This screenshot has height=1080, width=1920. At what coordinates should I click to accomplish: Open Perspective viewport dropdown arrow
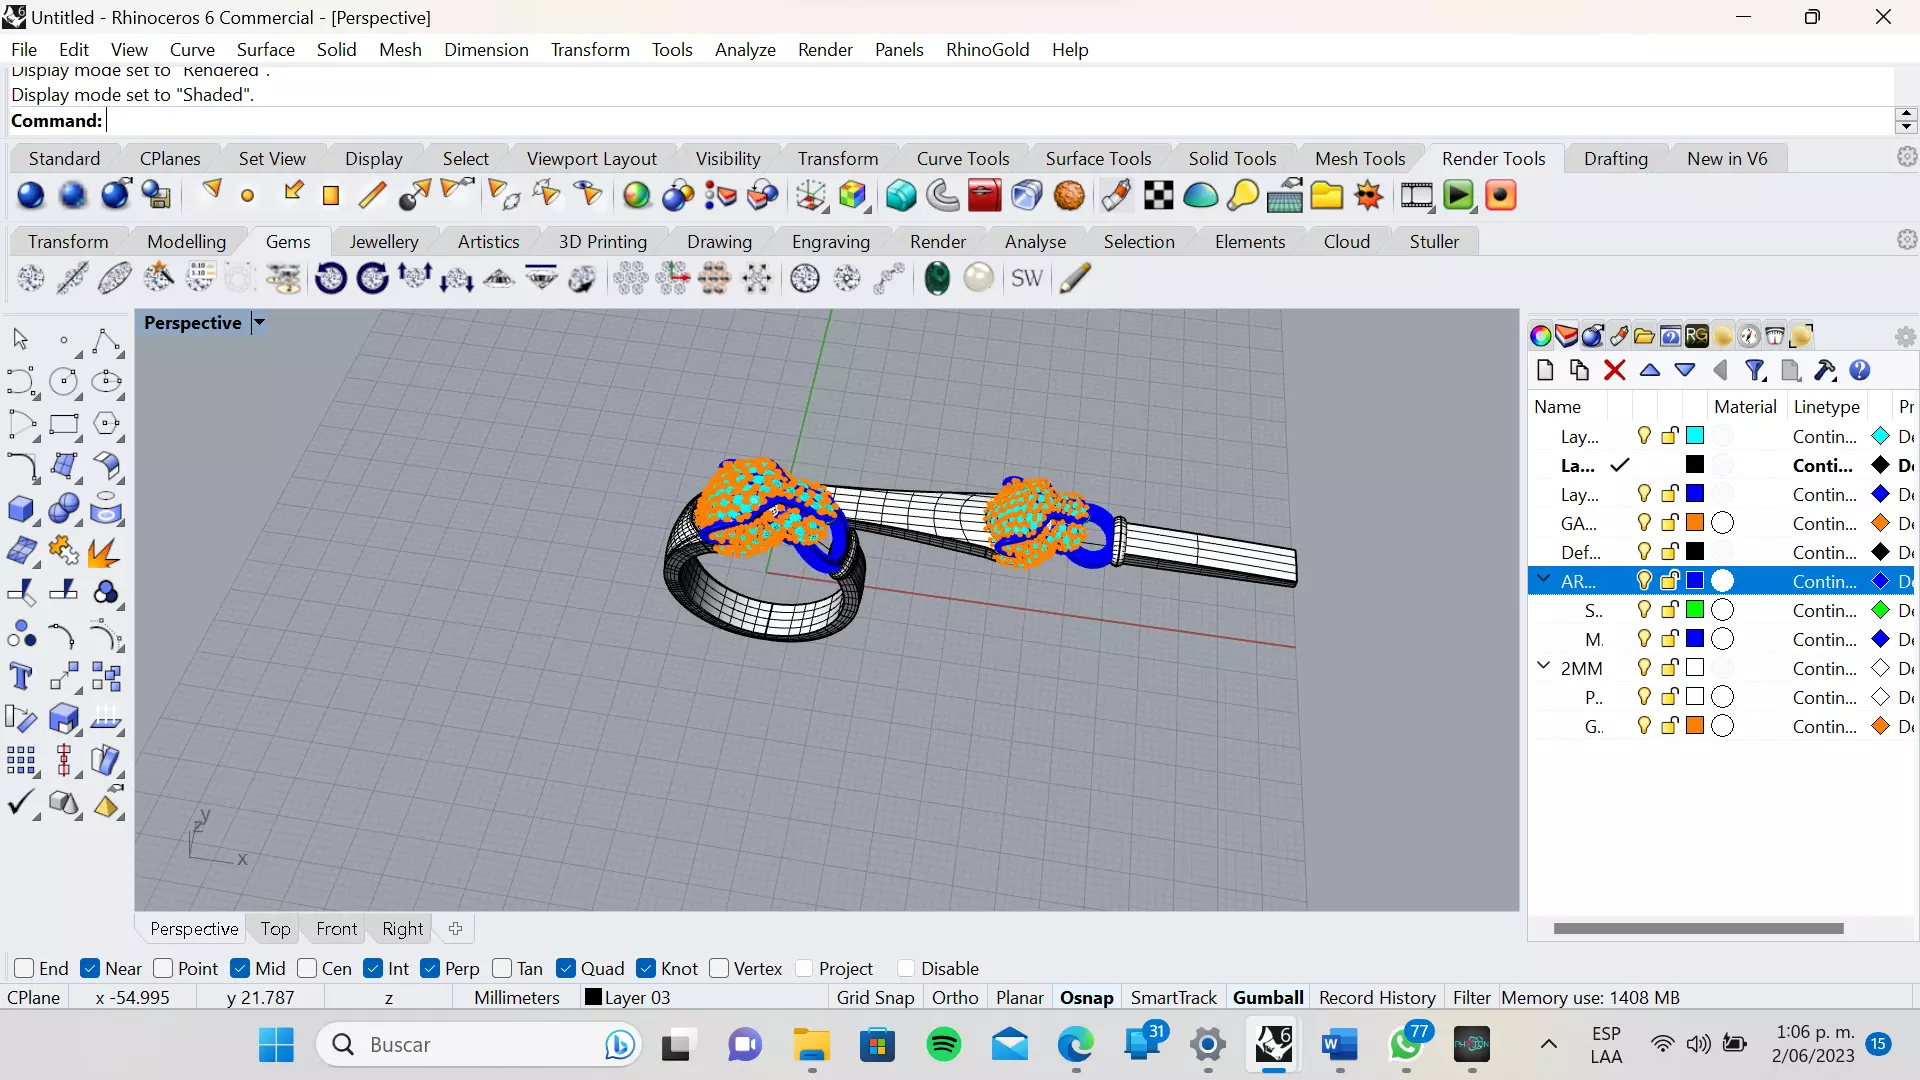259,322
